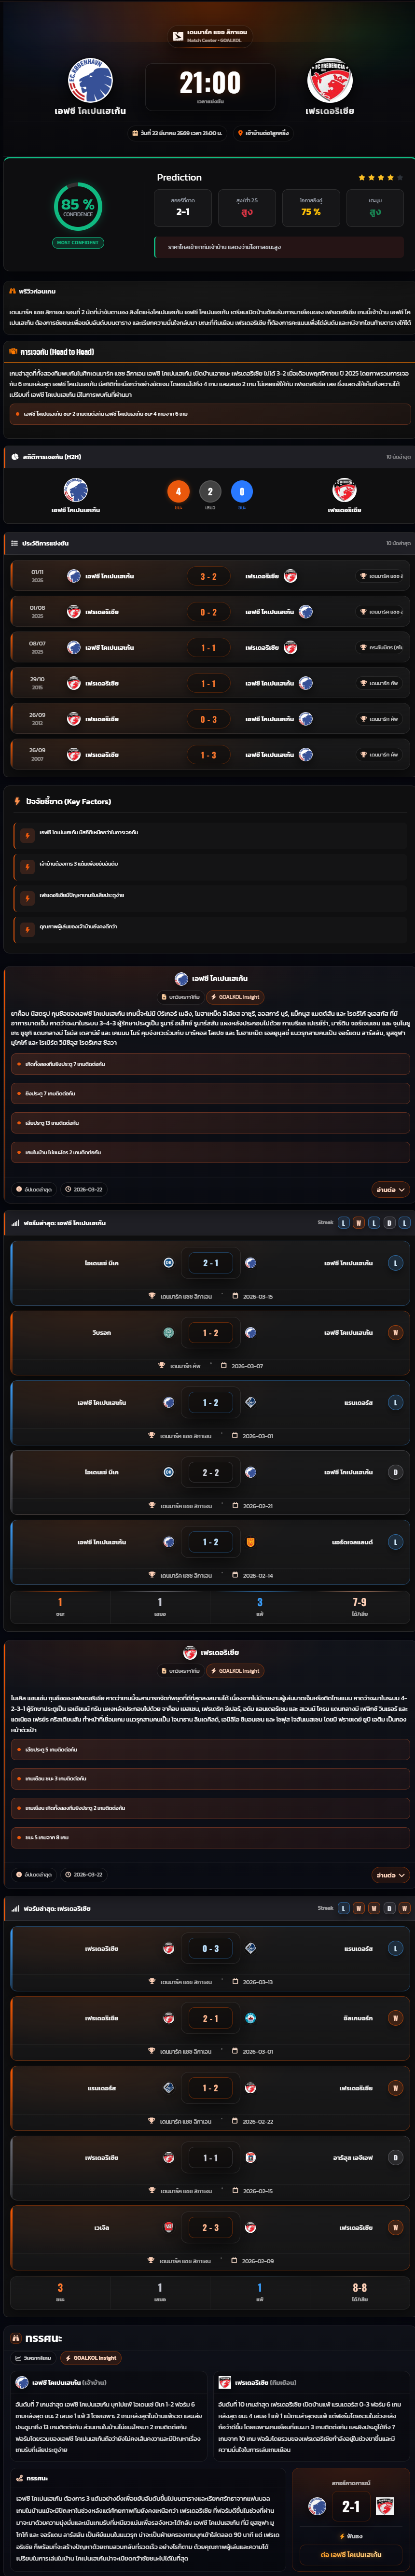
Task: Click the first L streak badge for Copenhagen form
Action: point(343,1223)
